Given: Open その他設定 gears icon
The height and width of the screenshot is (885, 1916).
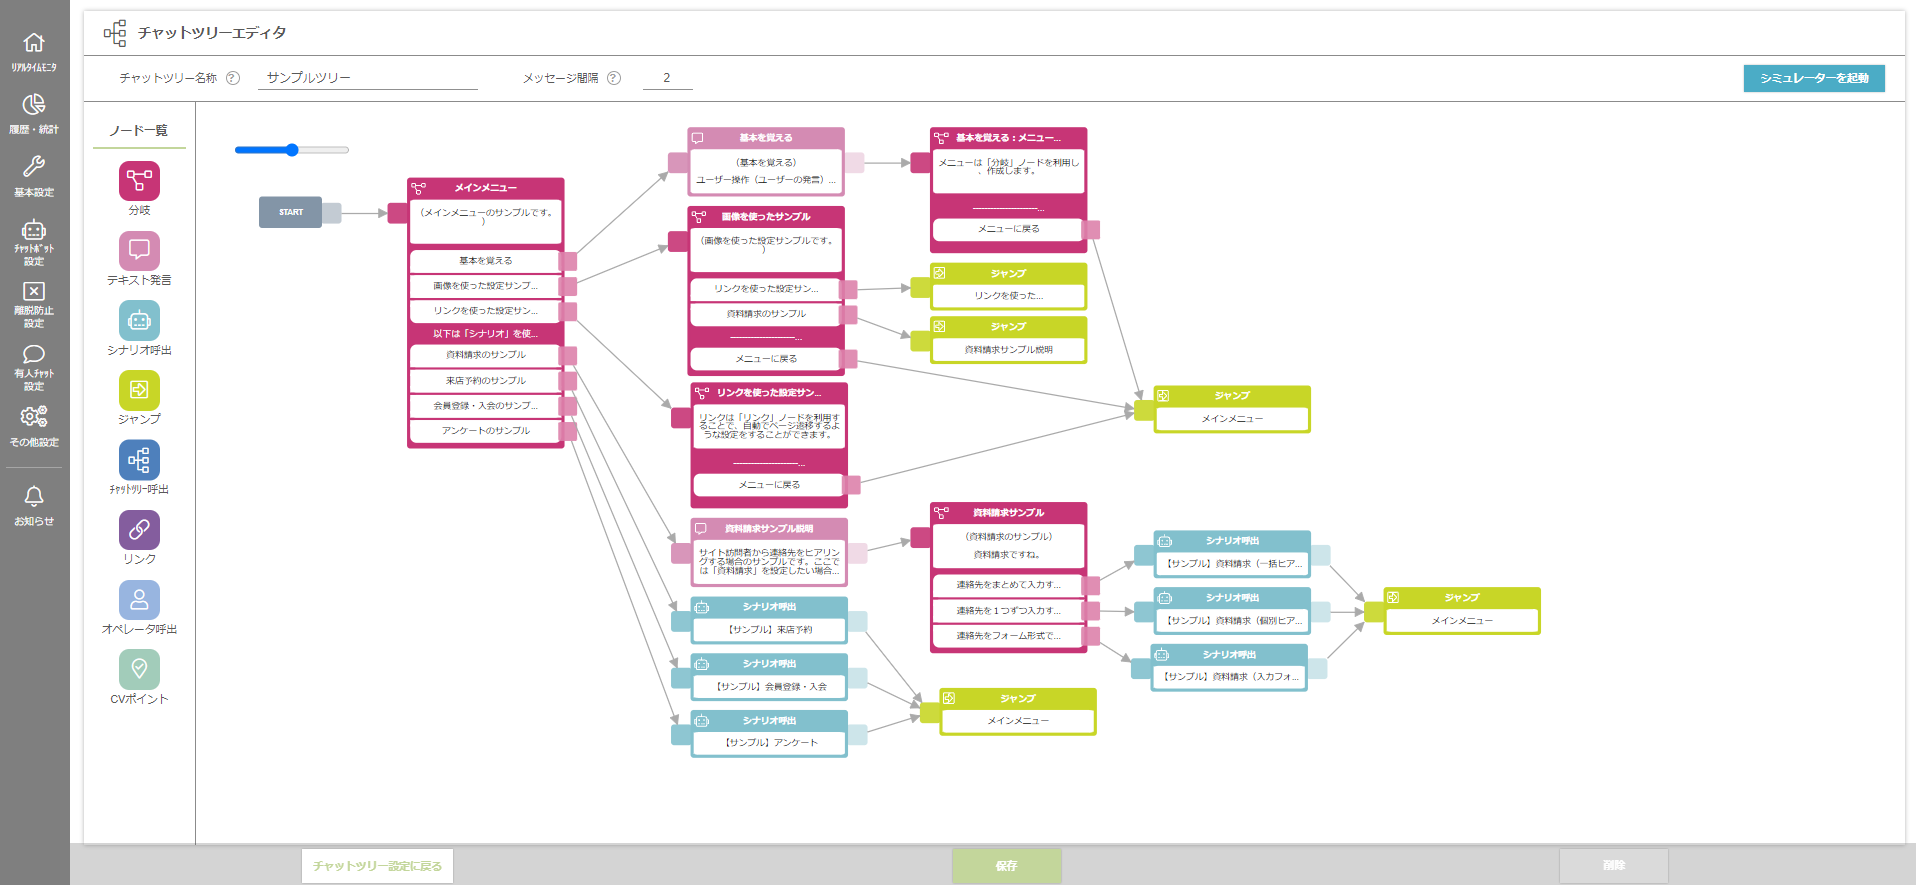Looking at the screenshot, I should [x=34, y=416].
